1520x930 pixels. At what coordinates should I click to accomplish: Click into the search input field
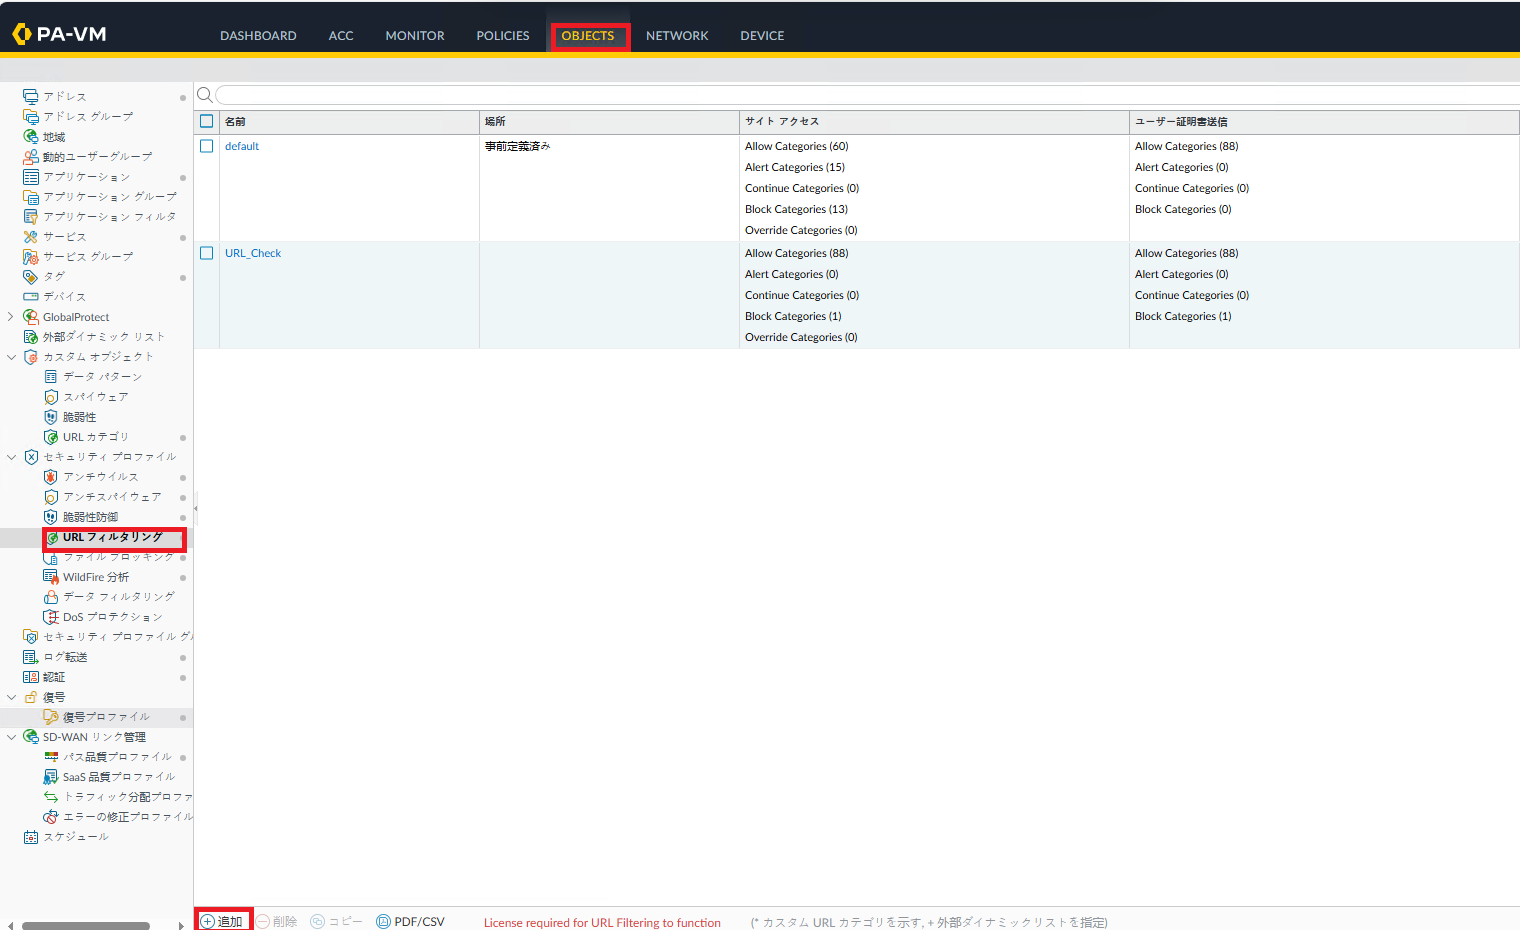[860, 95]
